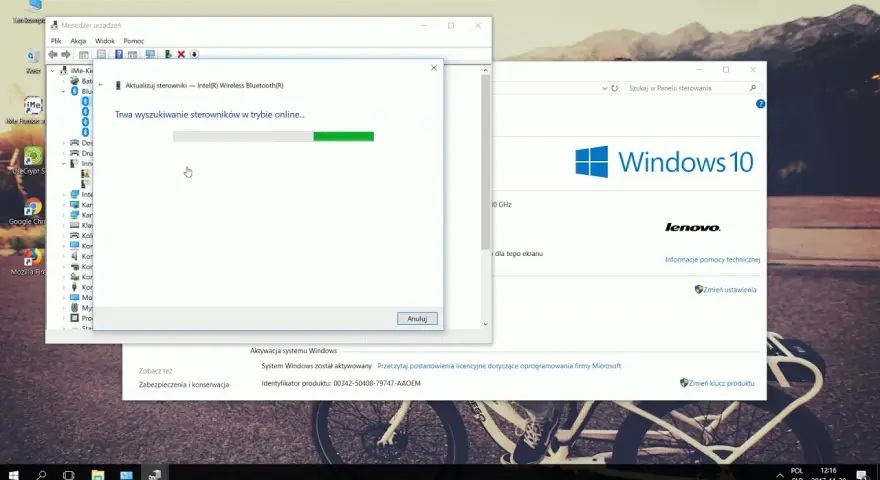Open the Informacje pomocy technicznej link
The image size is (880, 480).
point(712,259)
